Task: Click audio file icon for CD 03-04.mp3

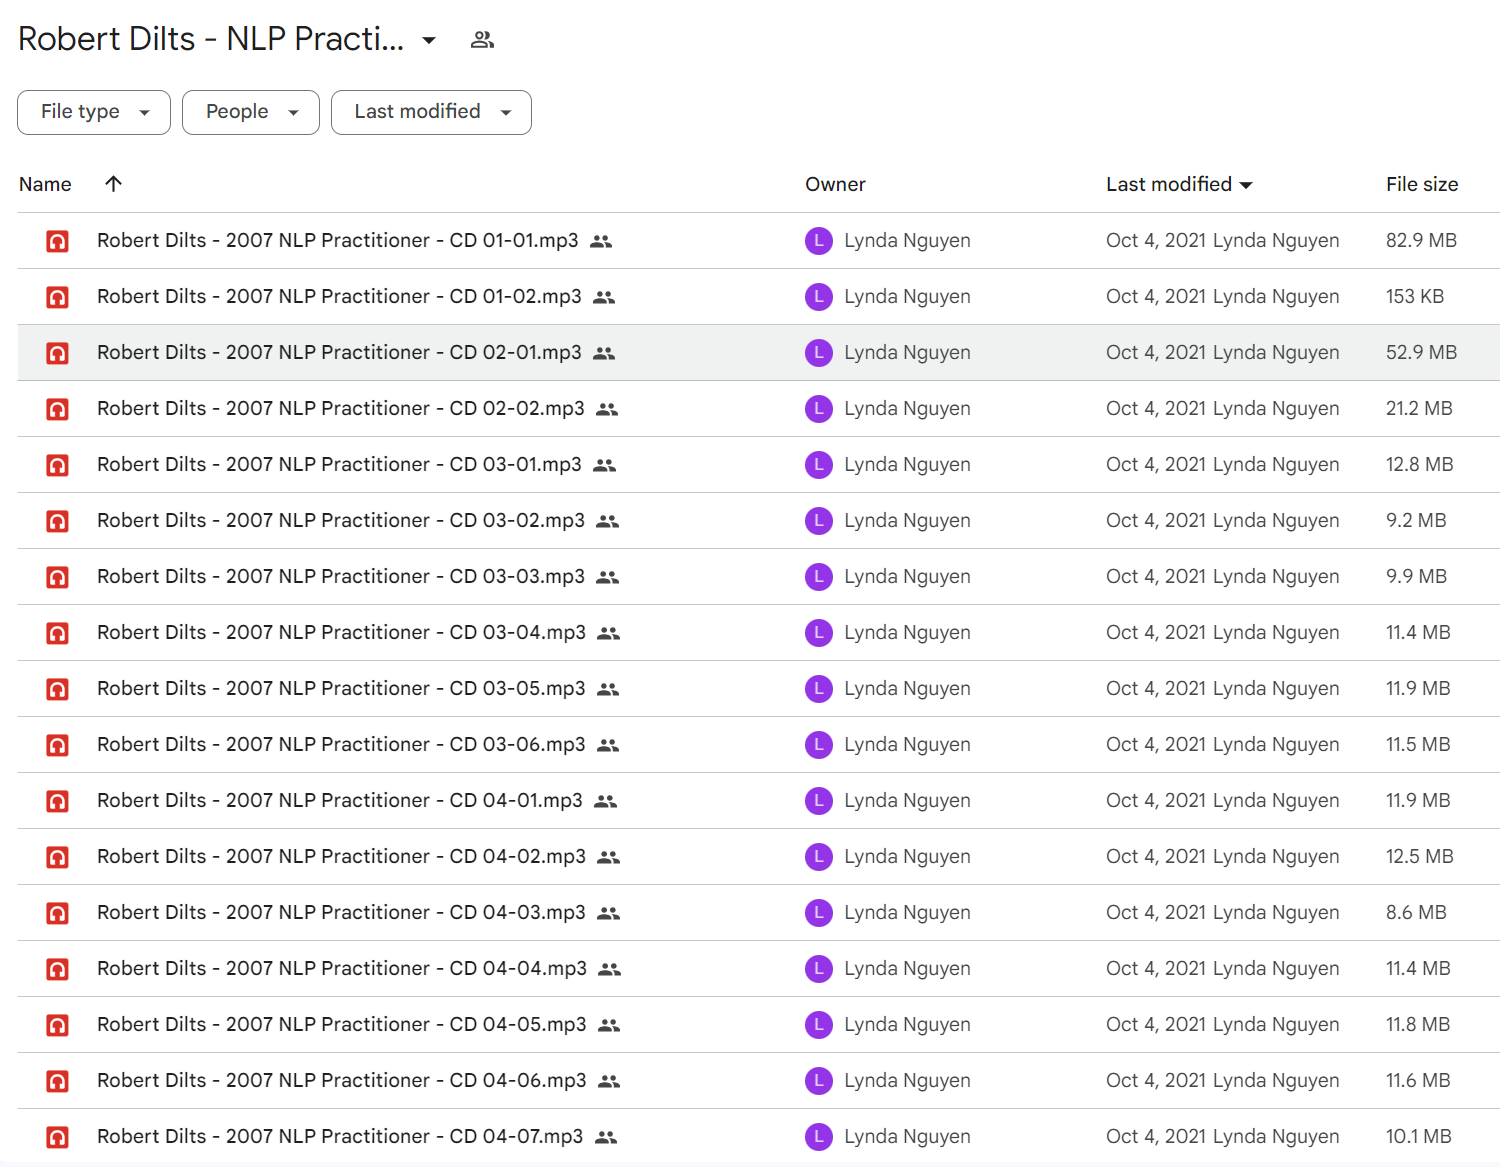Action: point(58,633)
